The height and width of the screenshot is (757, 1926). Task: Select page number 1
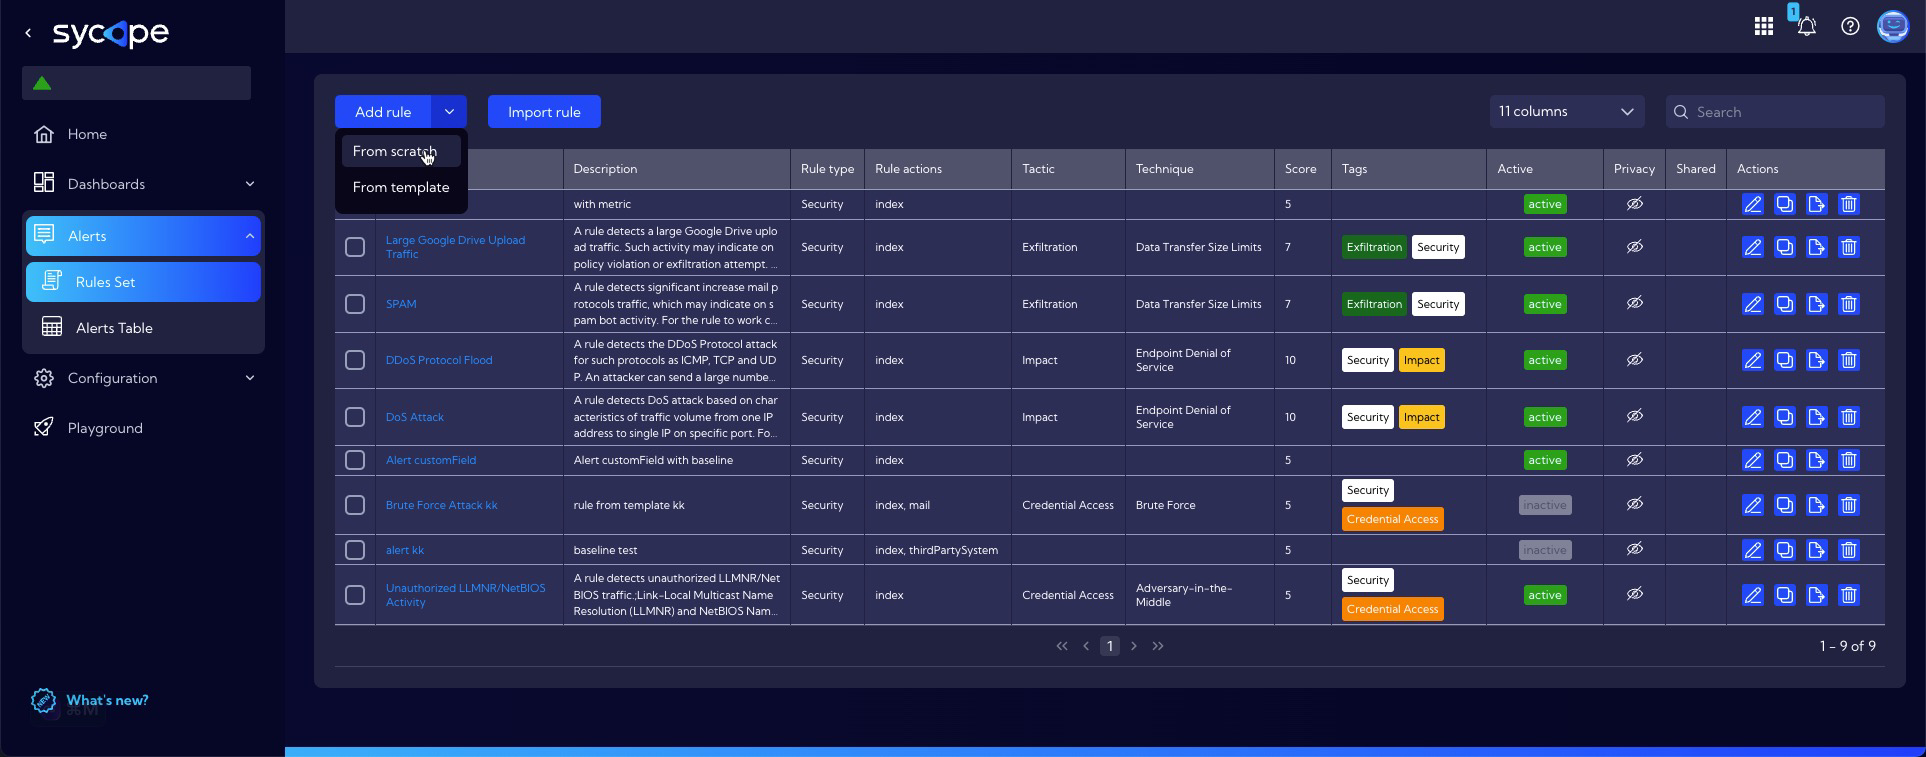click(x=1109, y=646)
